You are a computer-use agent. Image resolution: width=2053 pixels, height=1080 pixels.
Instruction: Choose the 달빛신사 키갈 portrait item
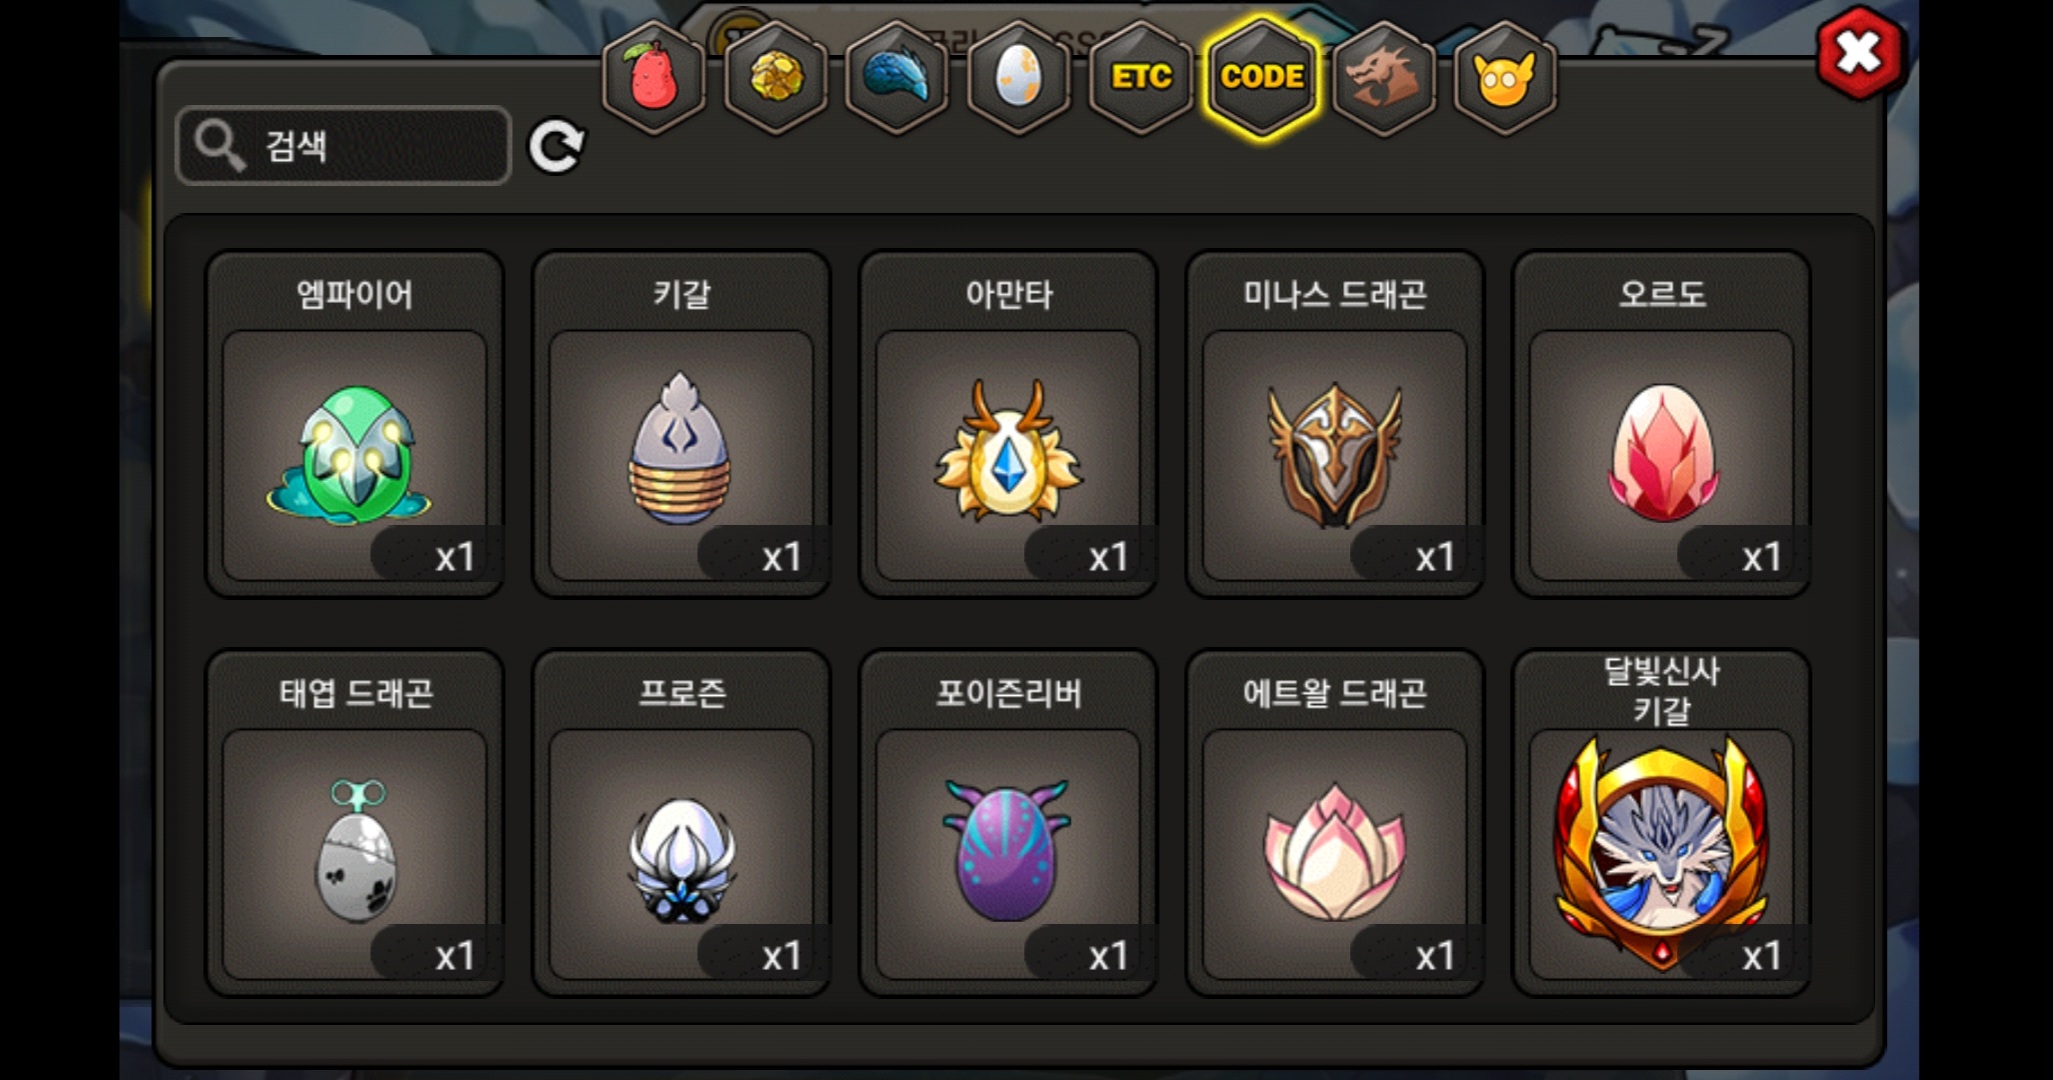(x=1662, y=823)
